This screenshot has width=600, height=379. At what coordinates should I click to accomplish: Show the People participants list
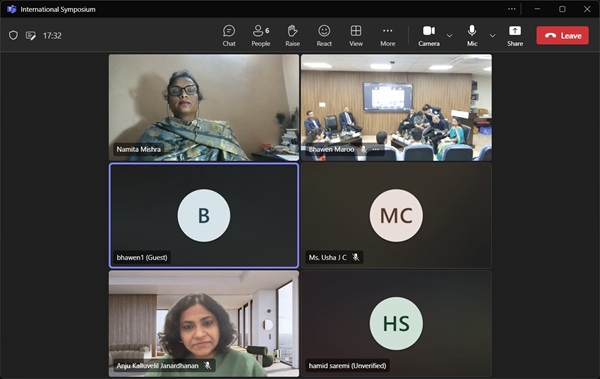point(261,36)
